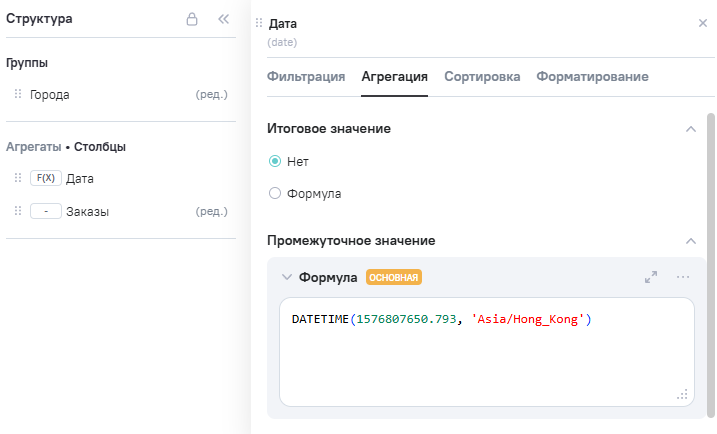Collapse the Структура panel with double chevron
The height and width of the screenshot is (434, 717).
click(x=223, y=19)
